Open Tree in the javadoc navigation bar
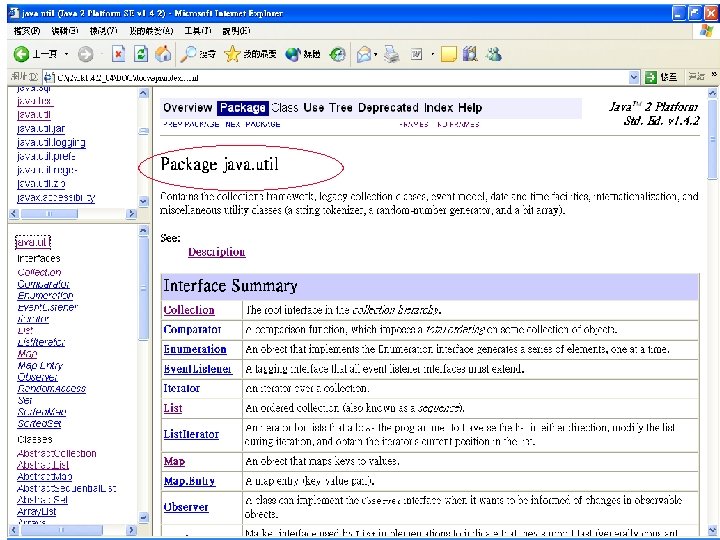Viewport: 720px width, 540px height. (341, 107)
